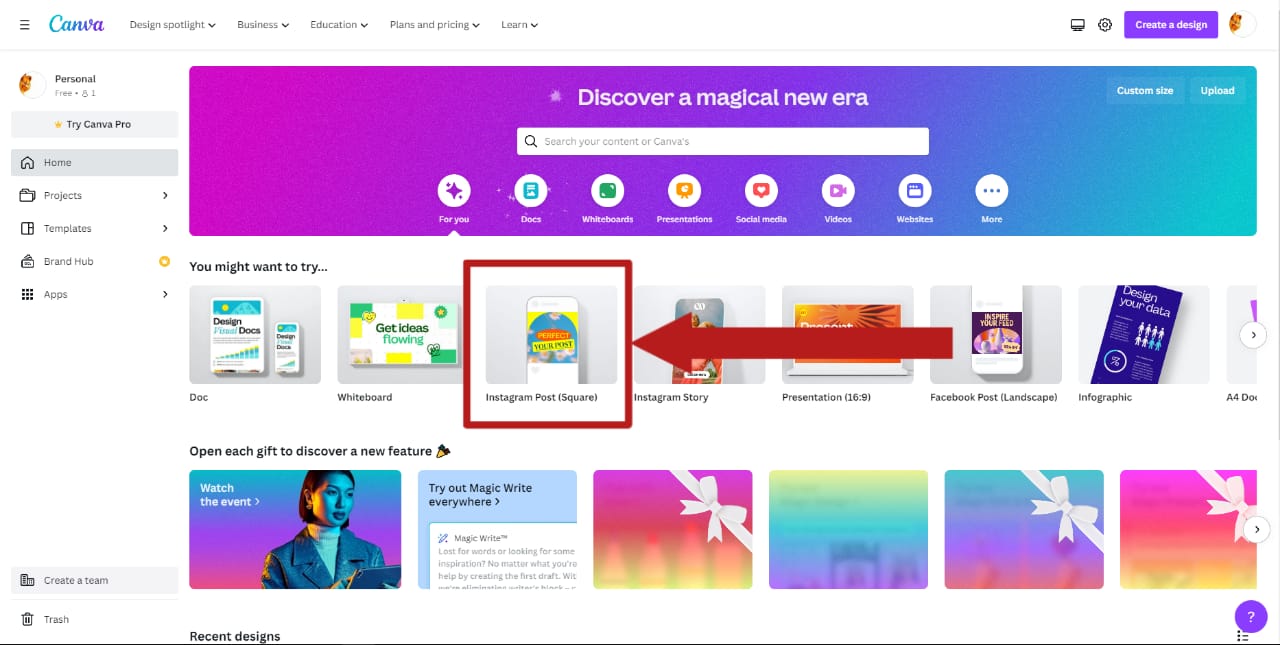Open the Learn dropdown menu
This screenshot has width=1280, height=645.
coord(520,24)
